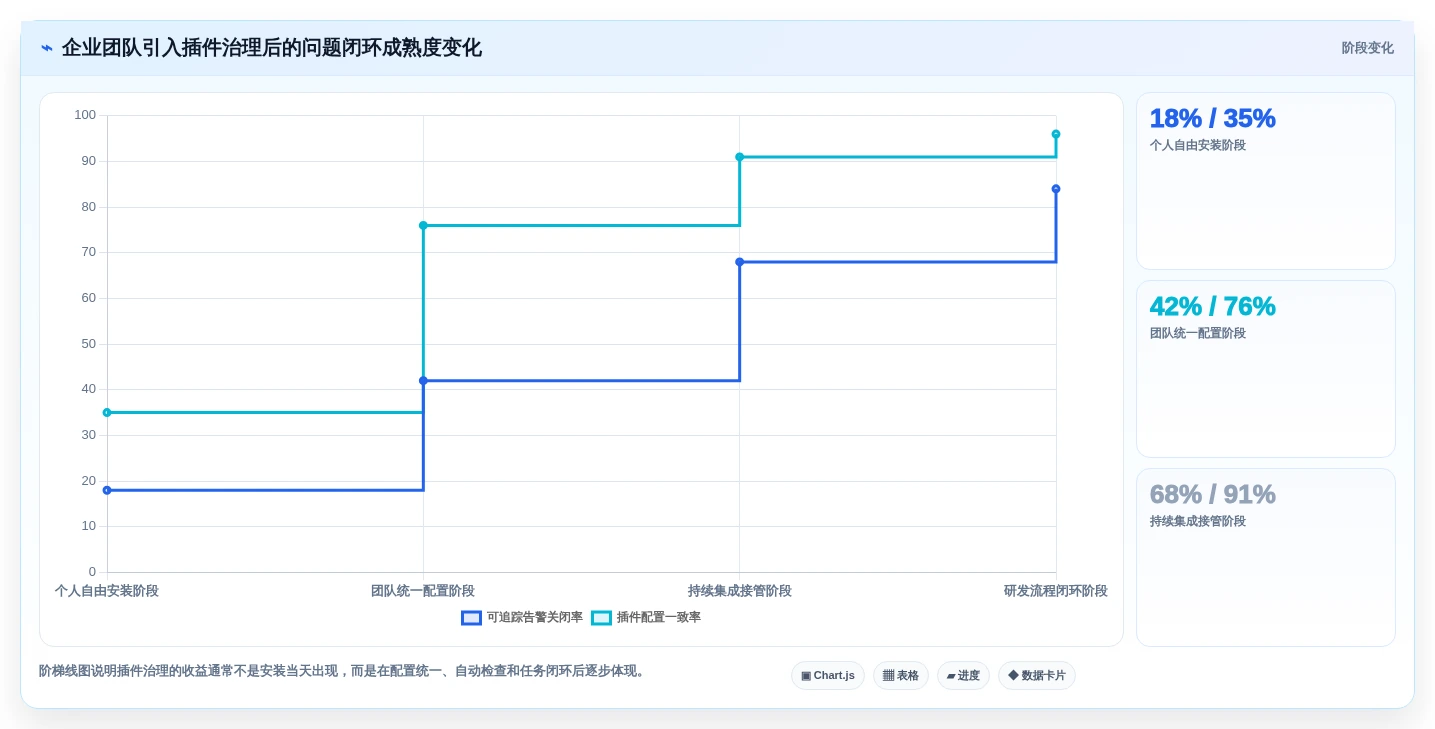Click blue data point at 研发流程闭环阶段 value 84
This screenshot has height=729, width=1435.
pos(1056,189)
